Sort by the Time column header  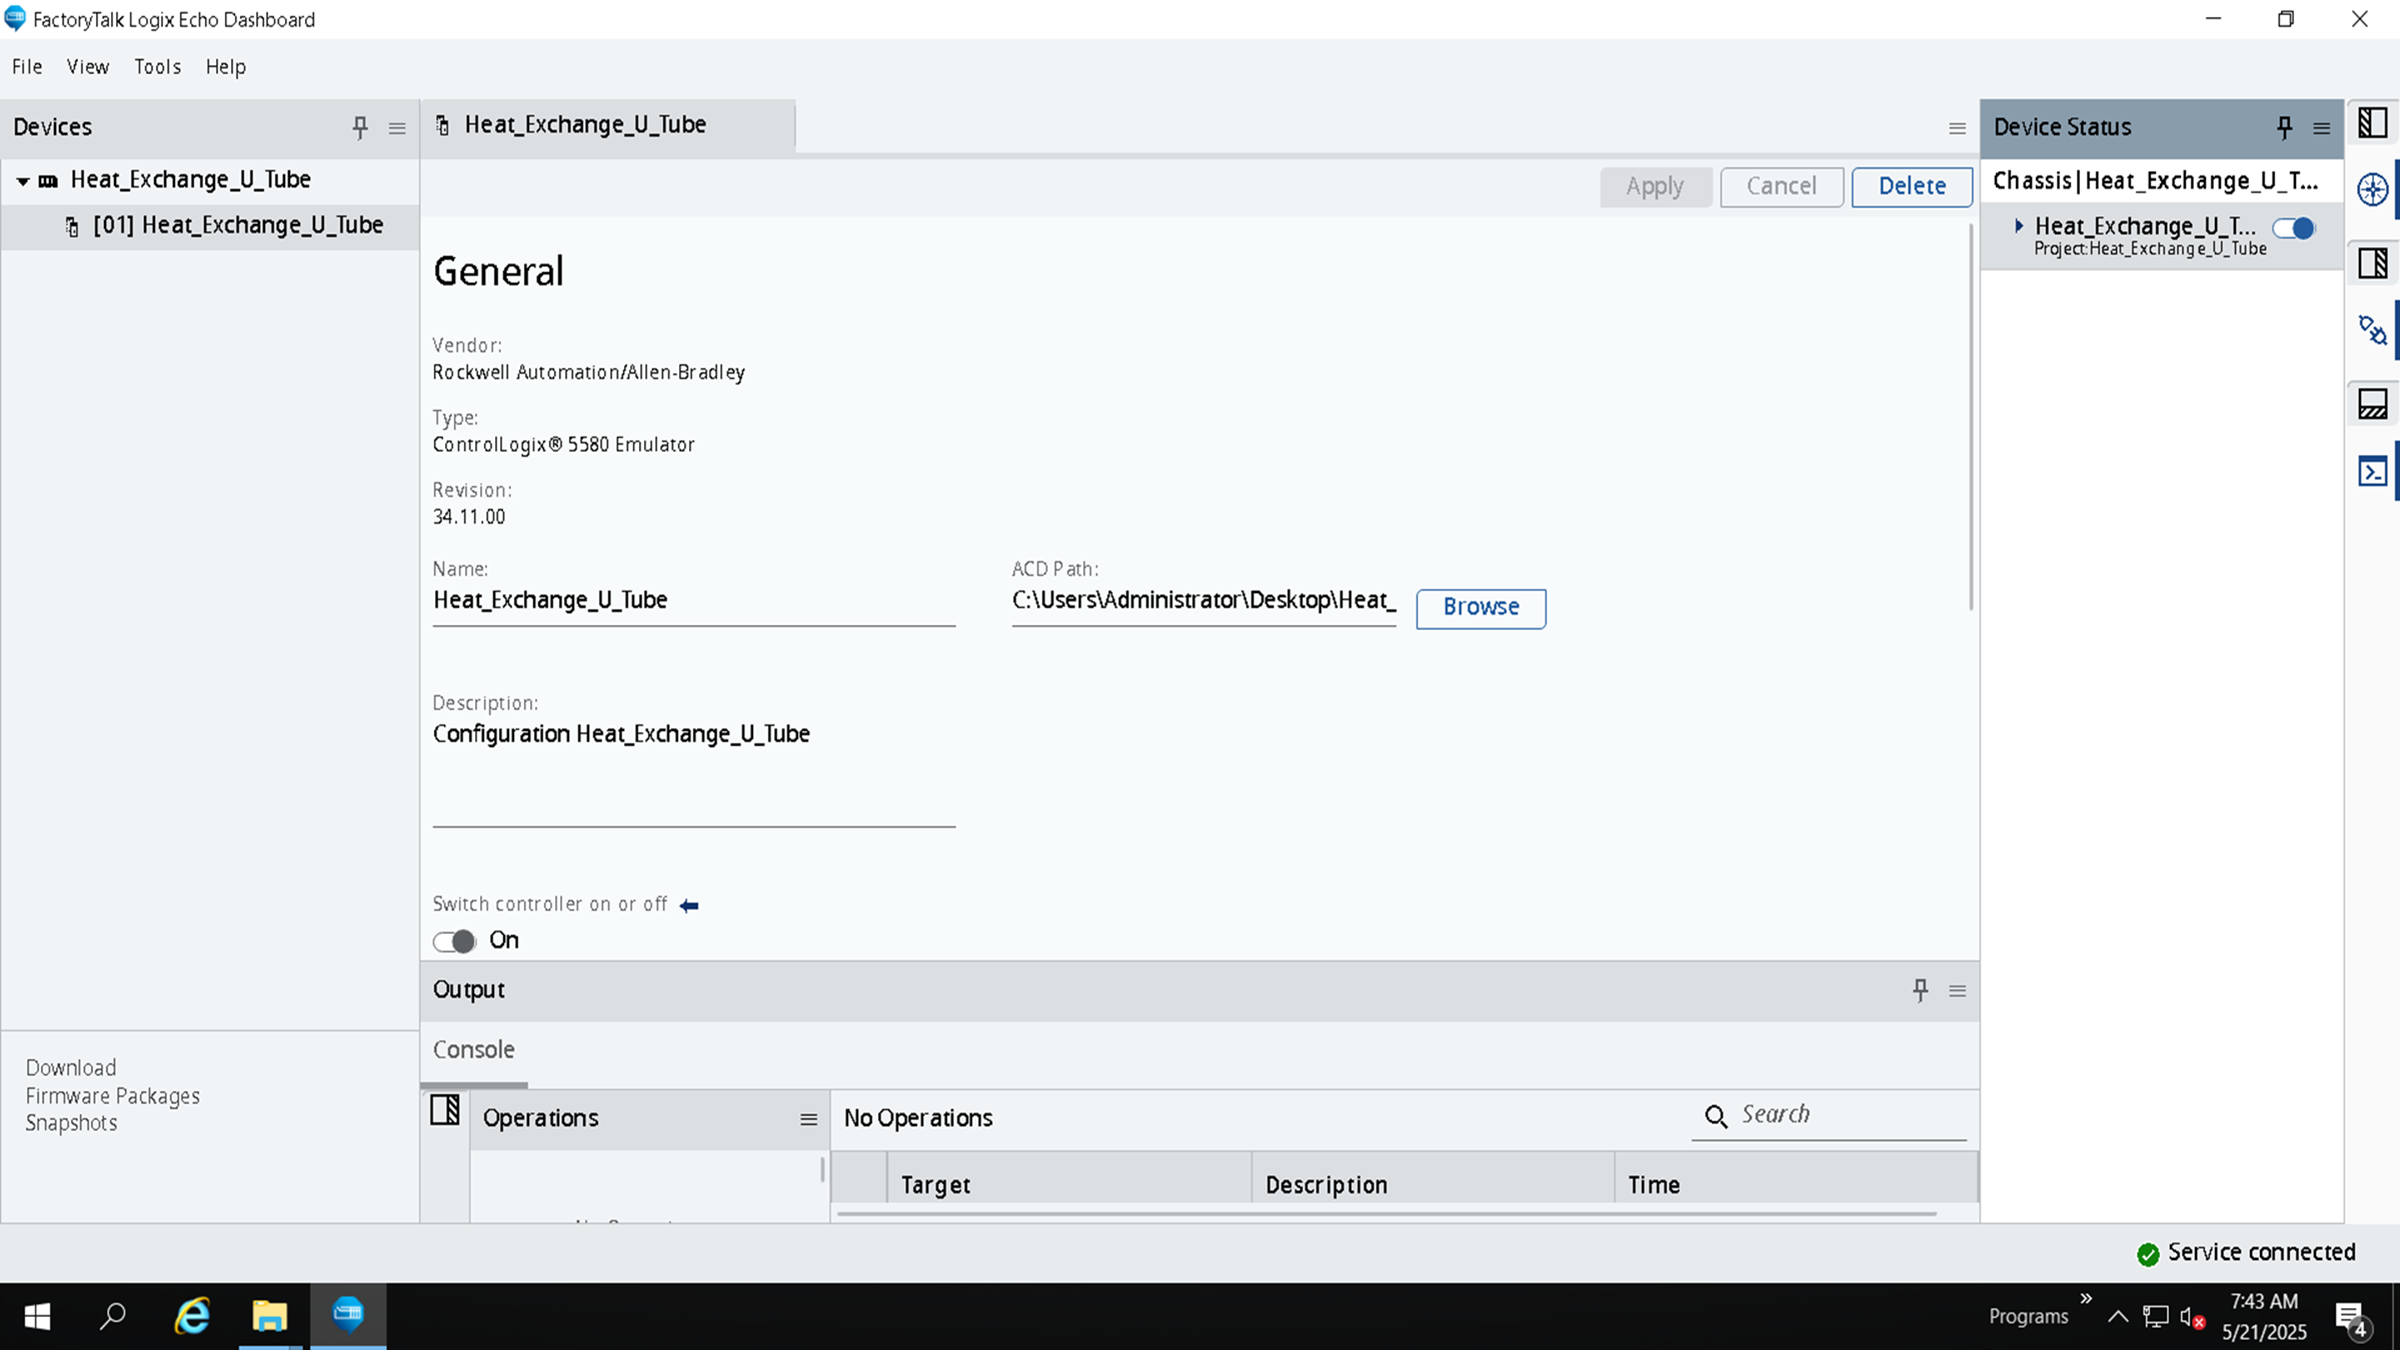tap(1795, 1185)
